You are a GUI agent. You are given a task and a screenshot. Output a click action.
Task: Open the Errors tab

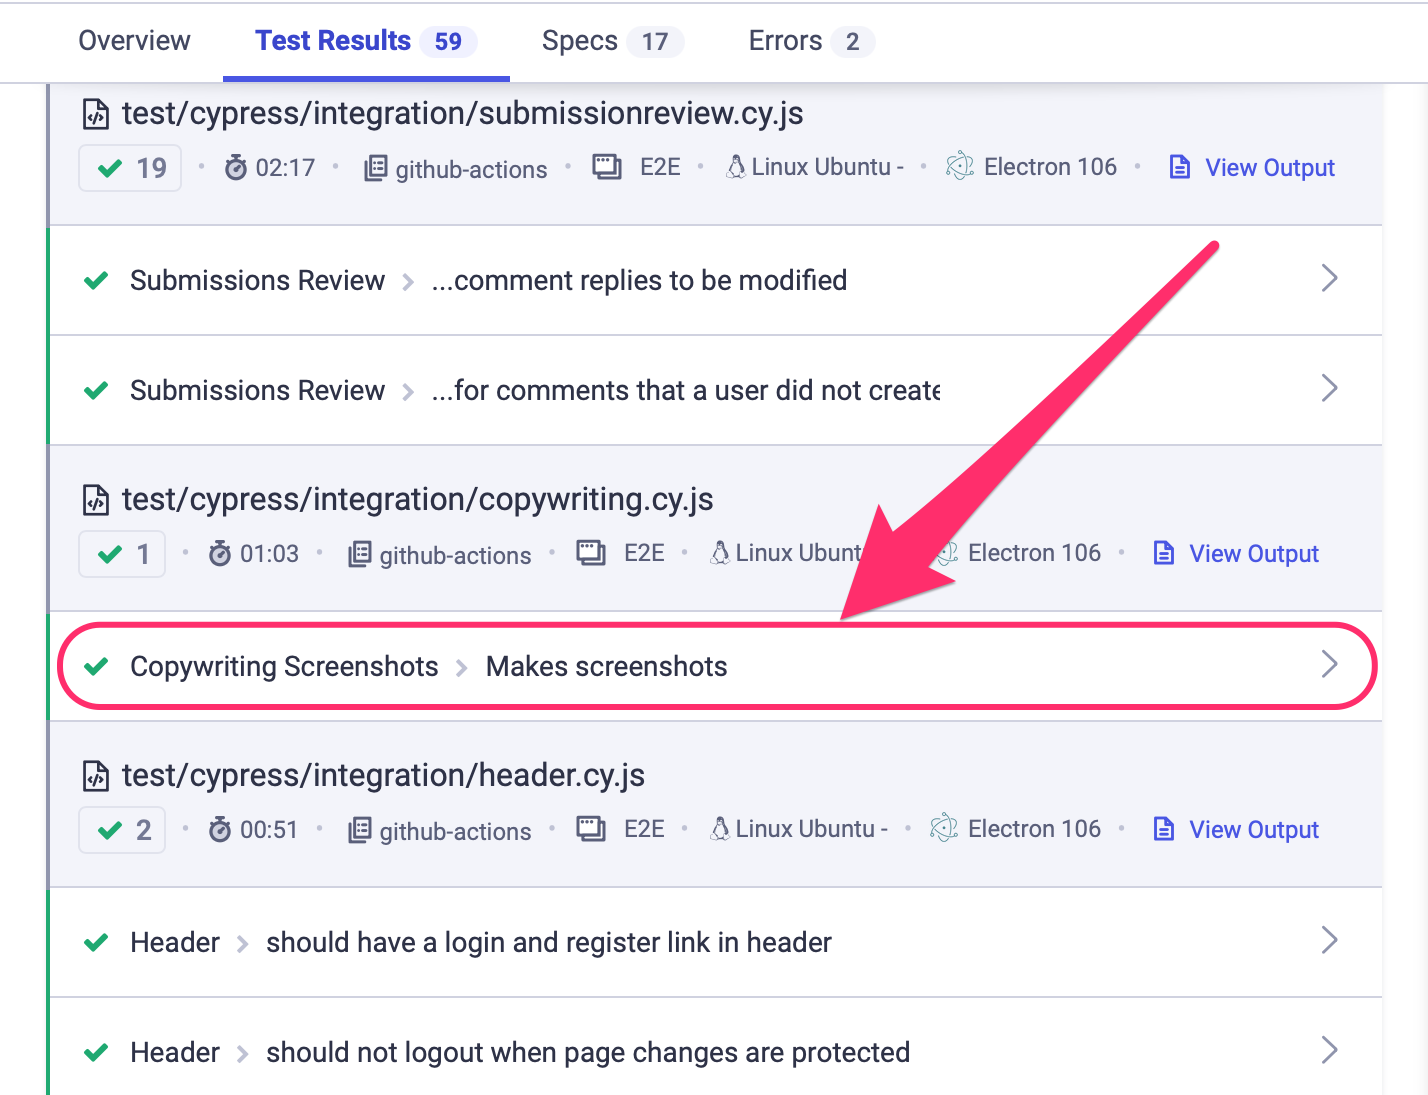pos(784,41)
